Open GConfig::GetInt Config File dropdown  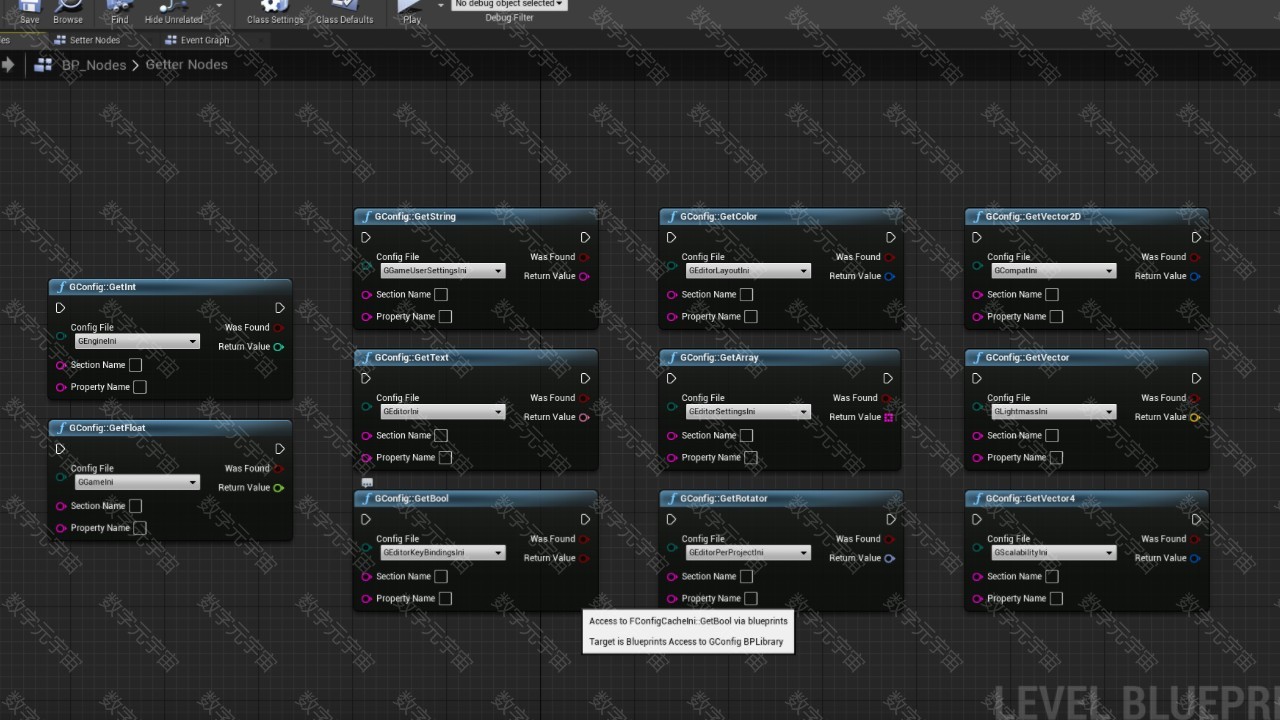coord(138,341)
